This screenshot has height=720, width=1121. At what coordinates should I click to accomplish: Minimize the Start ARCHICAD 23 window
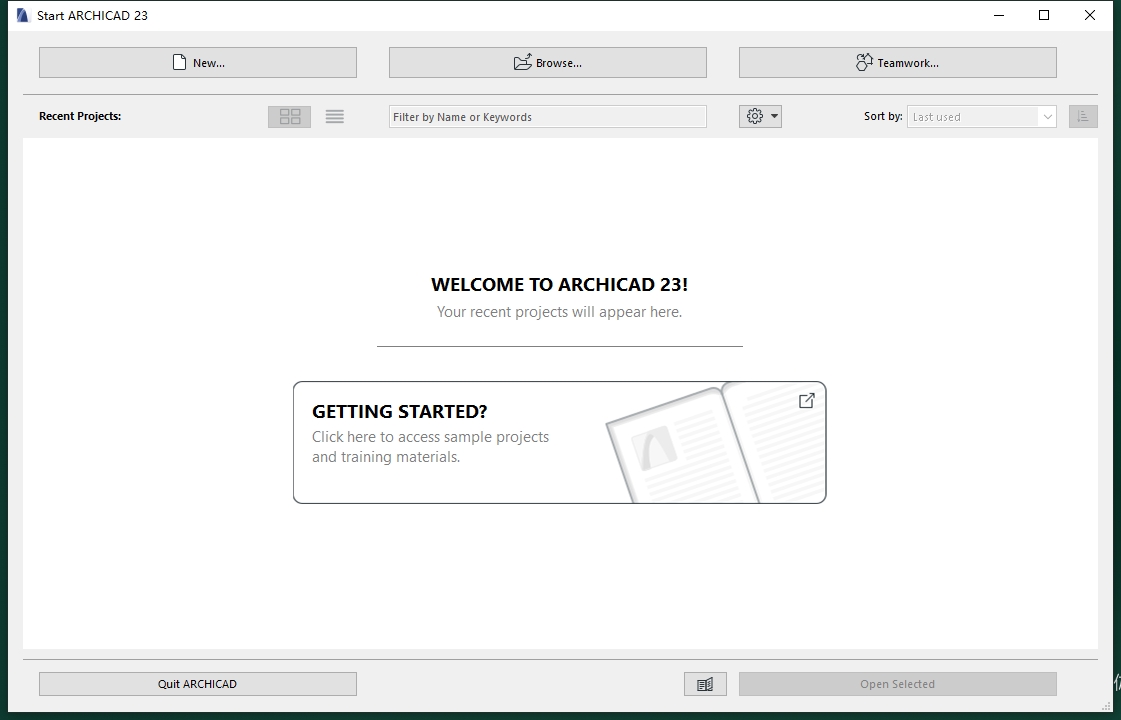999,15
